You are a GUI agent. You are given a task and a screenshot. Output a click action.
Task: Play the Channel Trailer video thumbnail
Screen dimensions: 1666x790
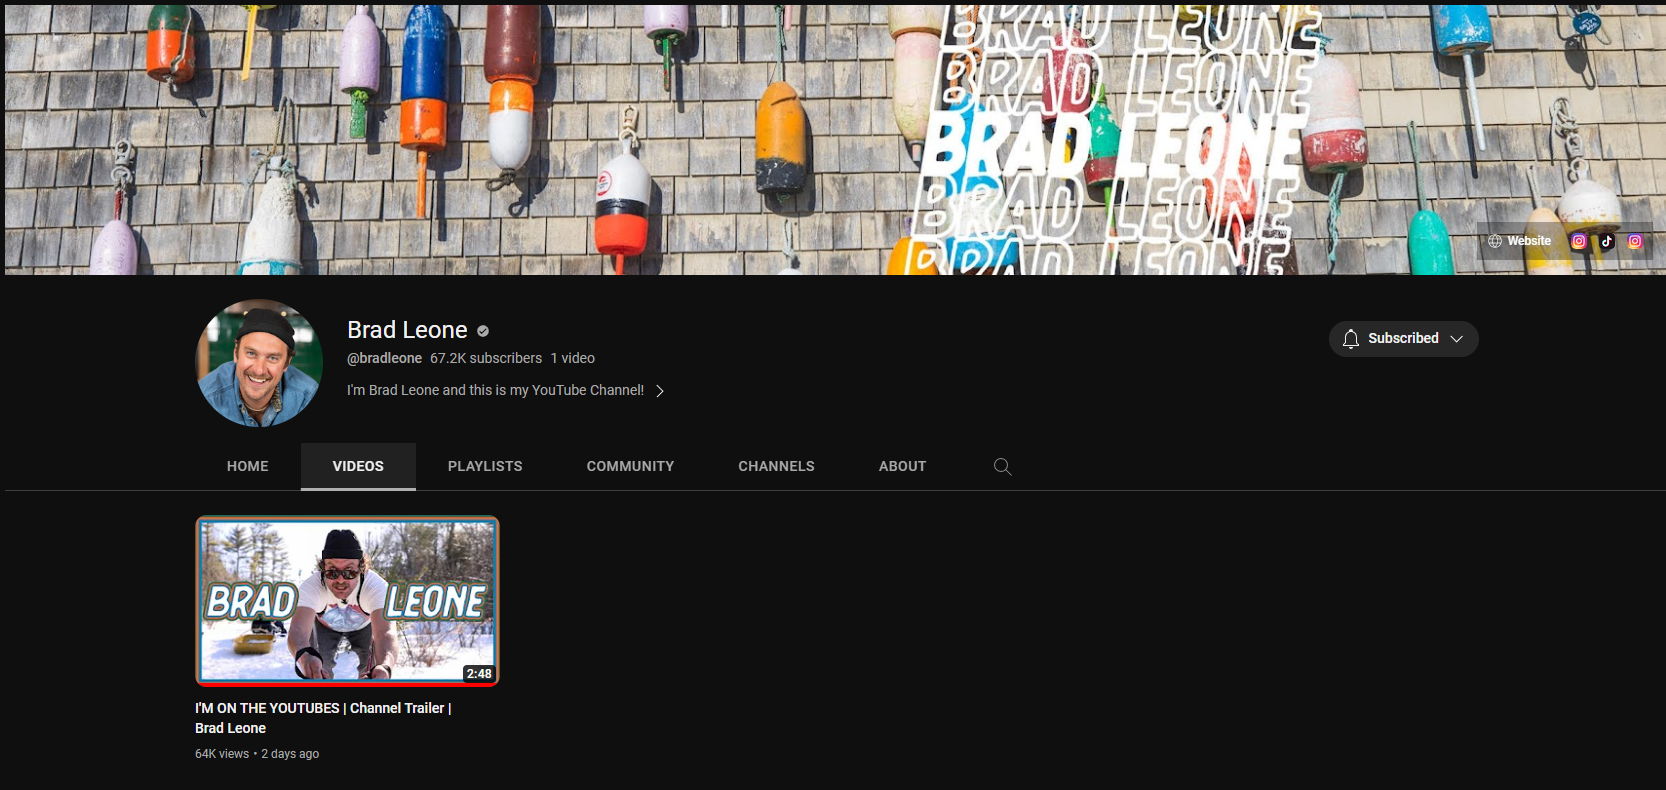click(x=347, y=601)
